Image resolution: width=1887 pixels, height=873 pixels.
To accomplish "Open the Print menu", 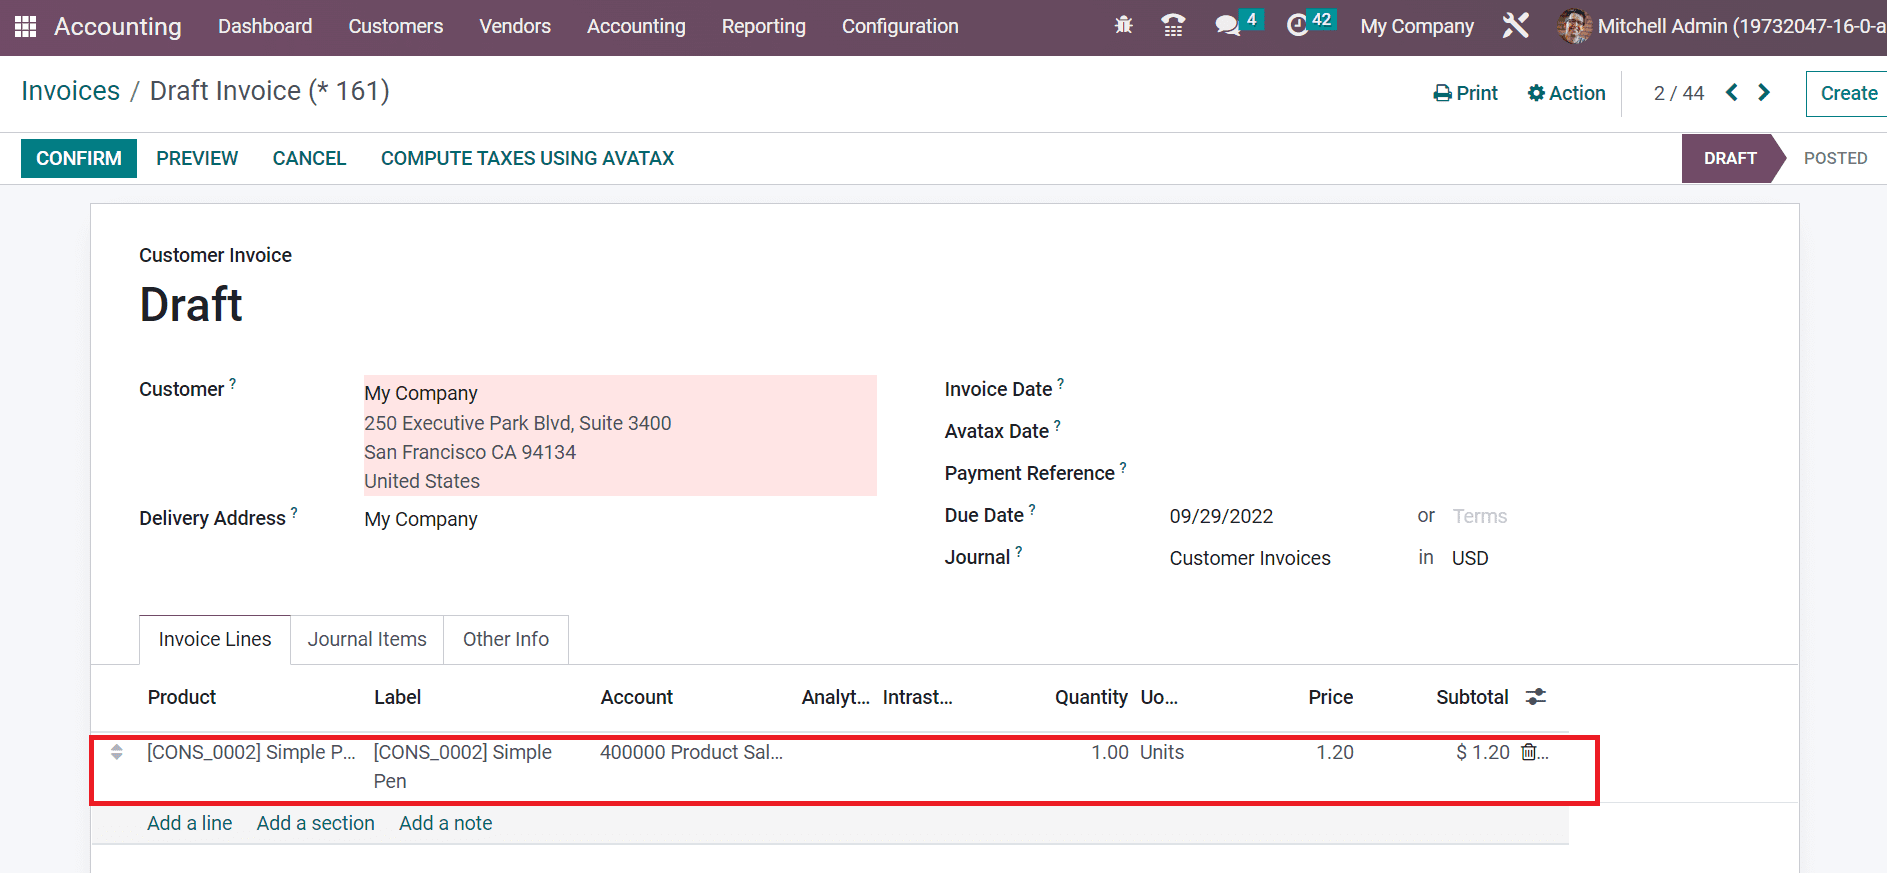I will coord(1465,93).
